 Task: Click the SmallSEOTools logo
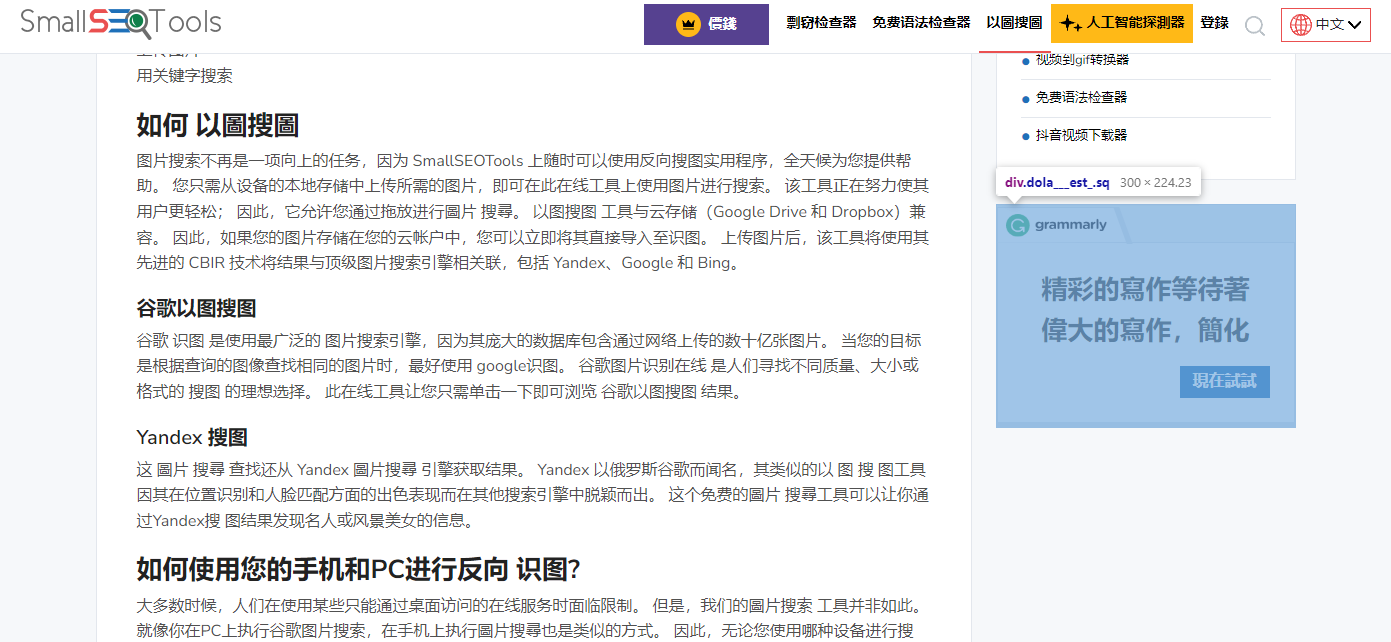pyautogui.click(x=121, y=22)
